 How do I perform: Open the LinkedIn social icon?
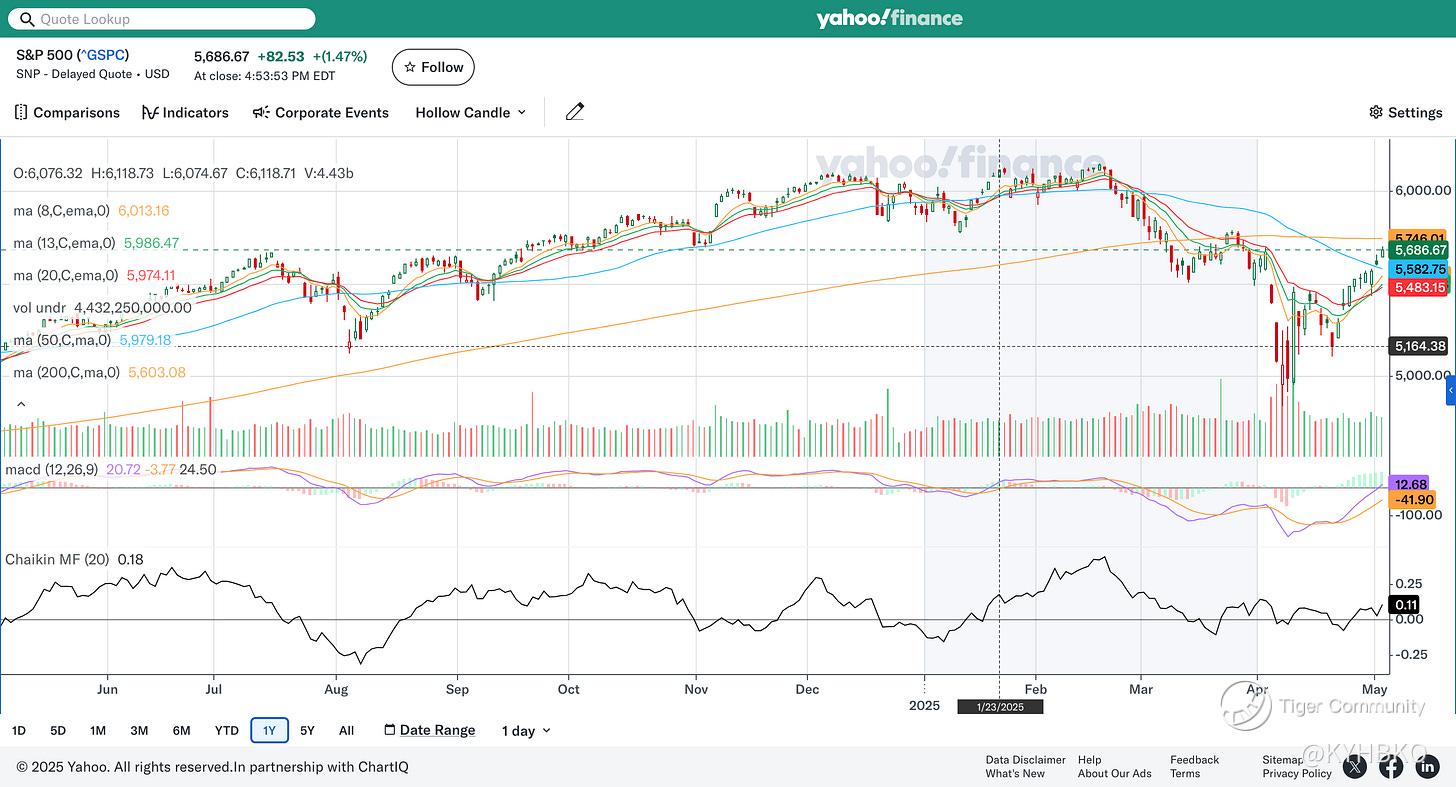pyautogui.click(x=1427, y=767)
